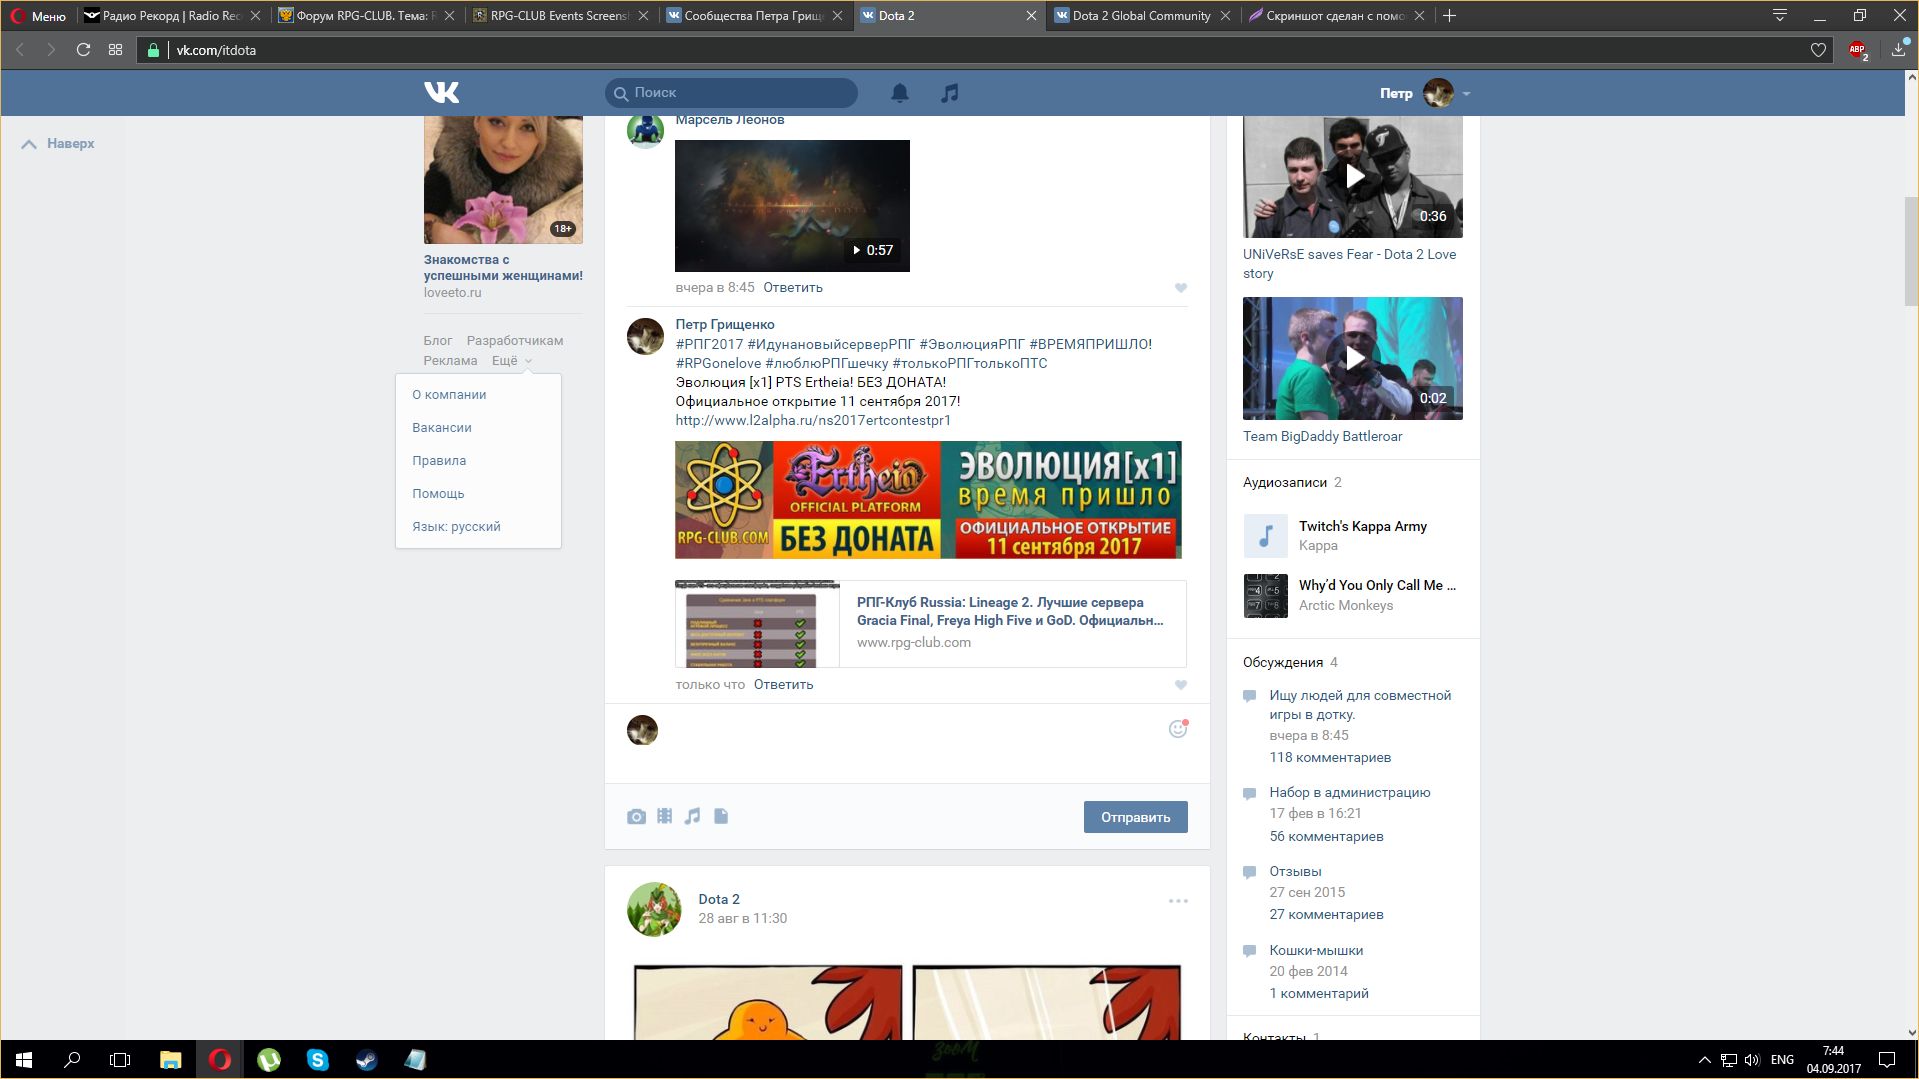The width and height of the screenshot is (1919, 1079).
Task: Show hidden system tray icons
Action: [x=1704, y=1060]
